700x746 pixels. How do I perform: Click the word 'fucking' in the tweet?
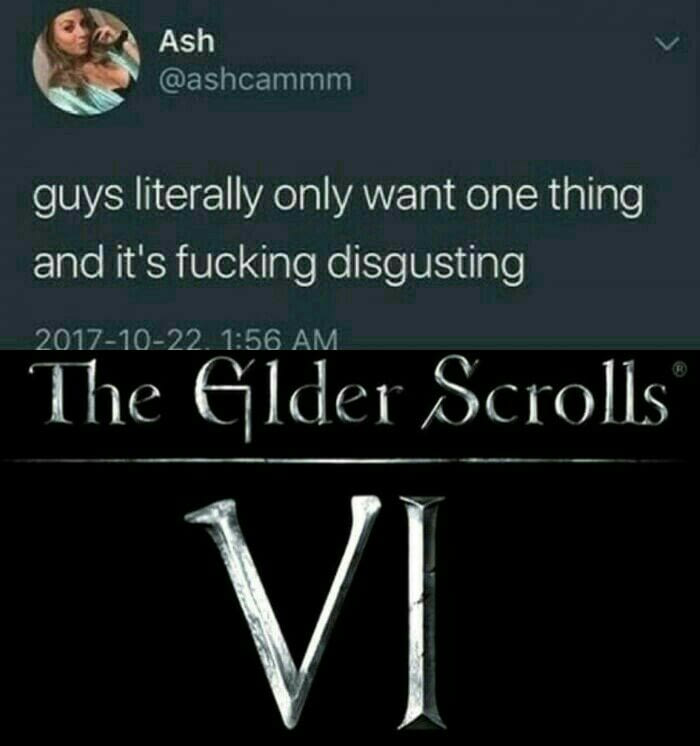point(246,264)
